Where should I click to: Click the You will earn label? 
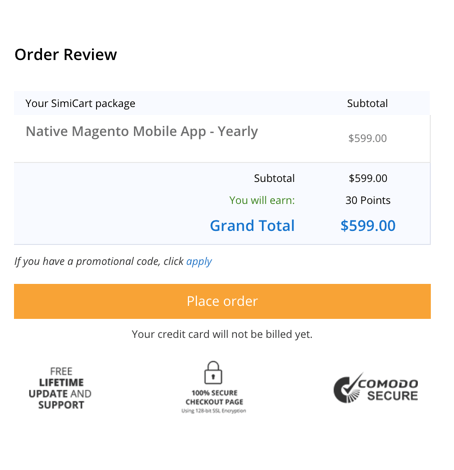pos(262,200)
